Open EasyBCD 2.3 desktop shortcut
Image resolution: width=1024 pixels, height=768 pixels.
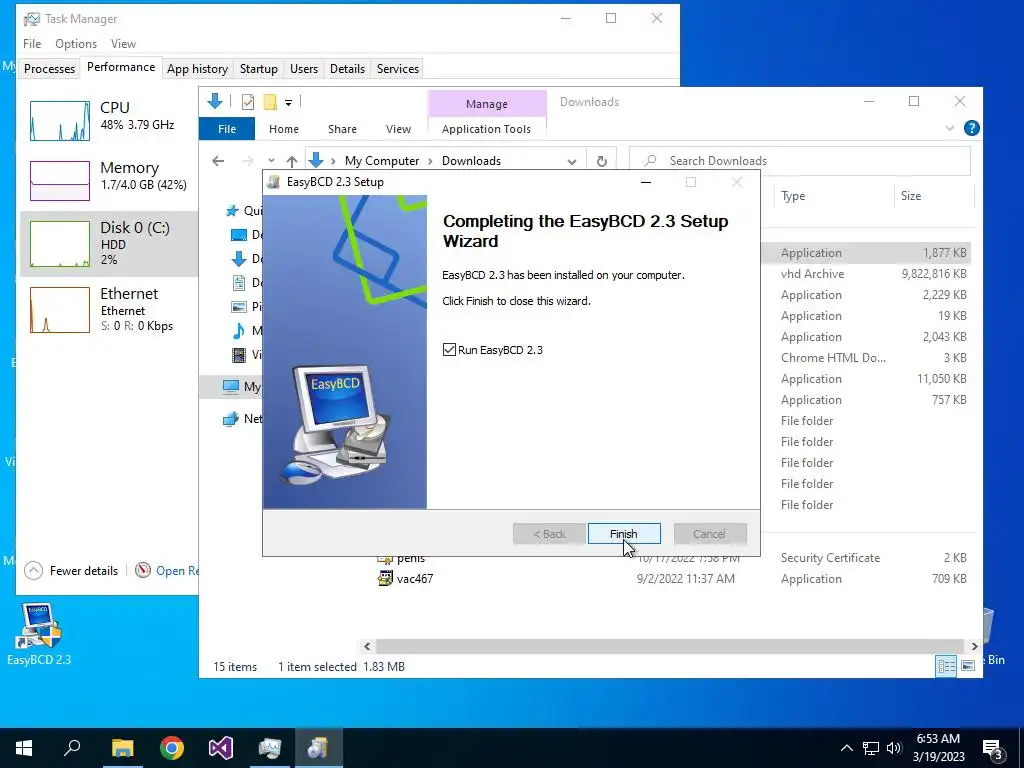[x=39, y=633]
